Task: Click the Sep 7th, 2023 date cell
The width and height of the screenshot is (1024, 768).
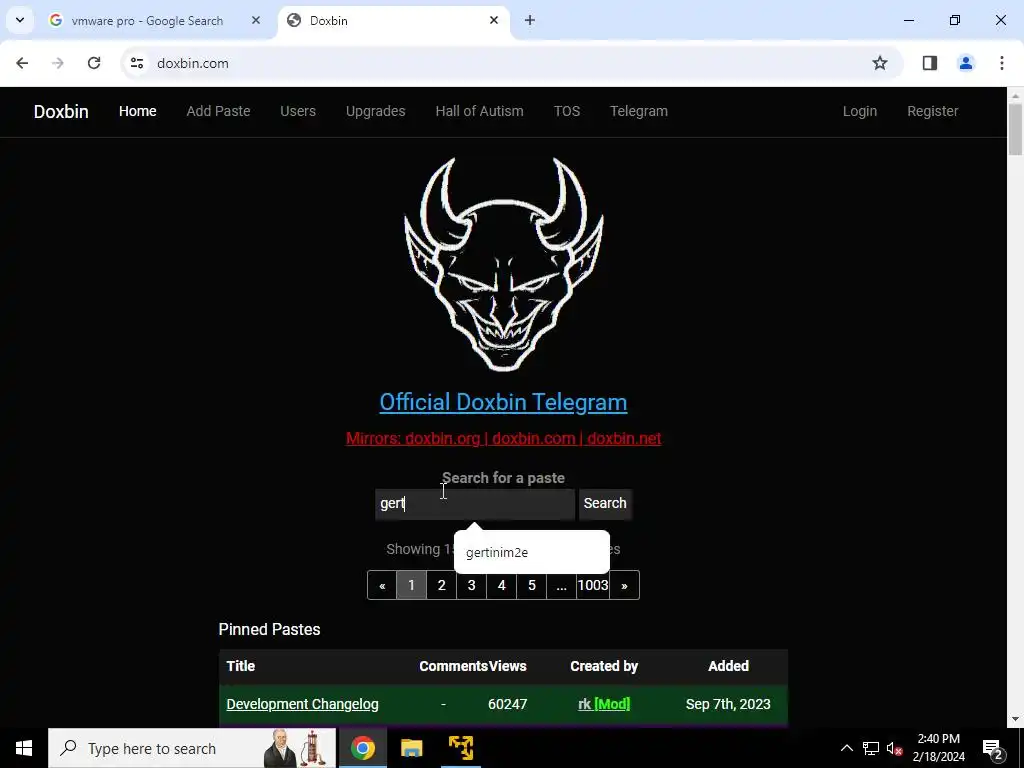Action: (x=728, y=704)
